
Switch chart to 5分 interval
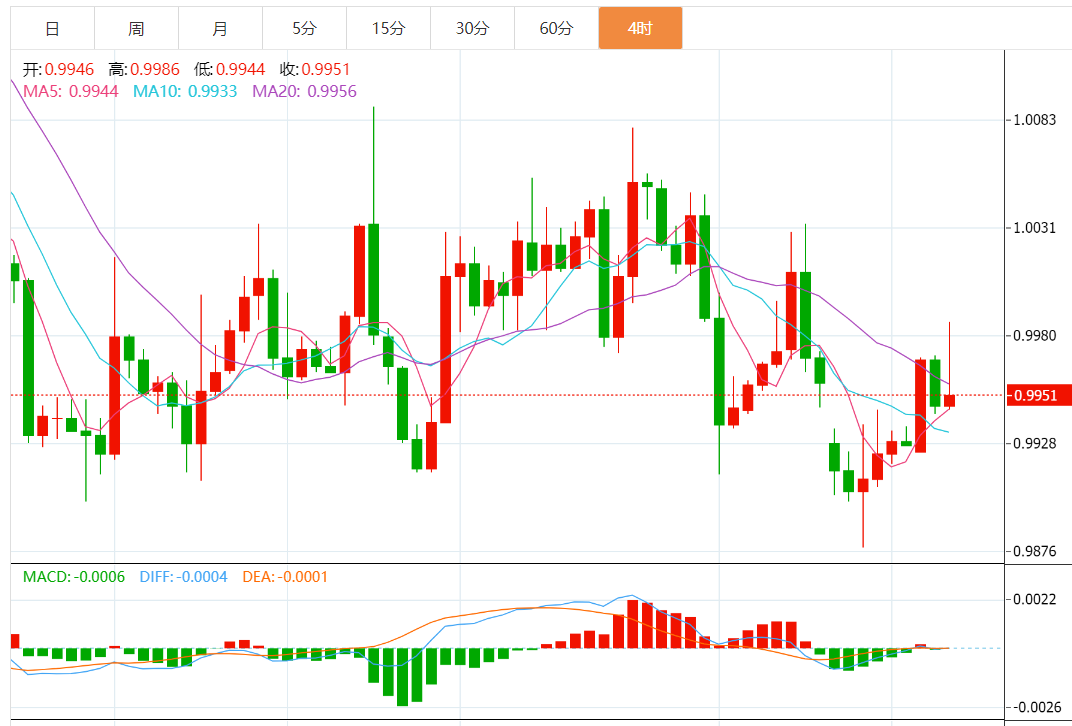(304, 29)
